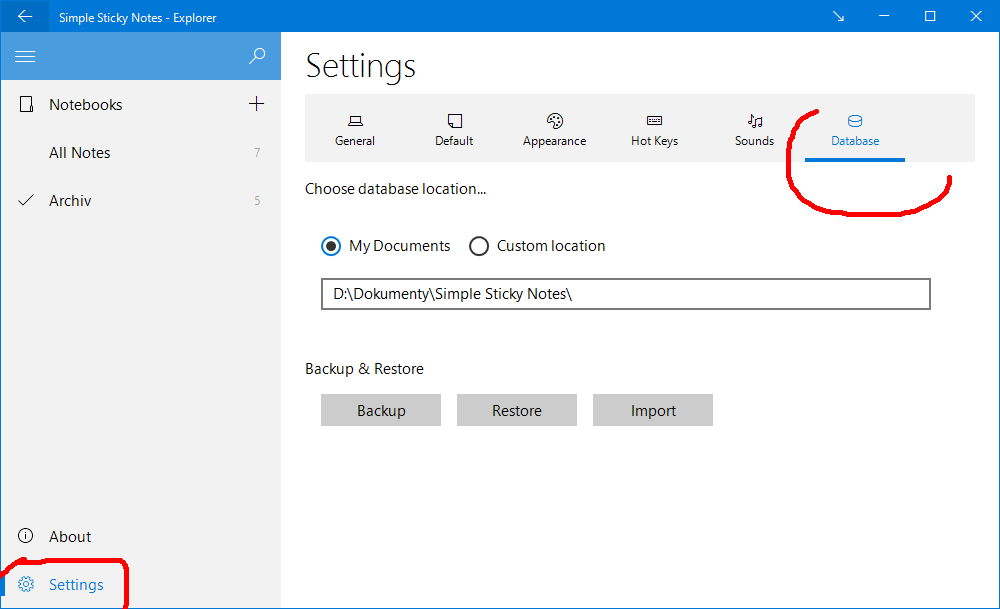Add a new notebook with plus icon
This screenshot has height=609, width=1000.
[256, 104]
